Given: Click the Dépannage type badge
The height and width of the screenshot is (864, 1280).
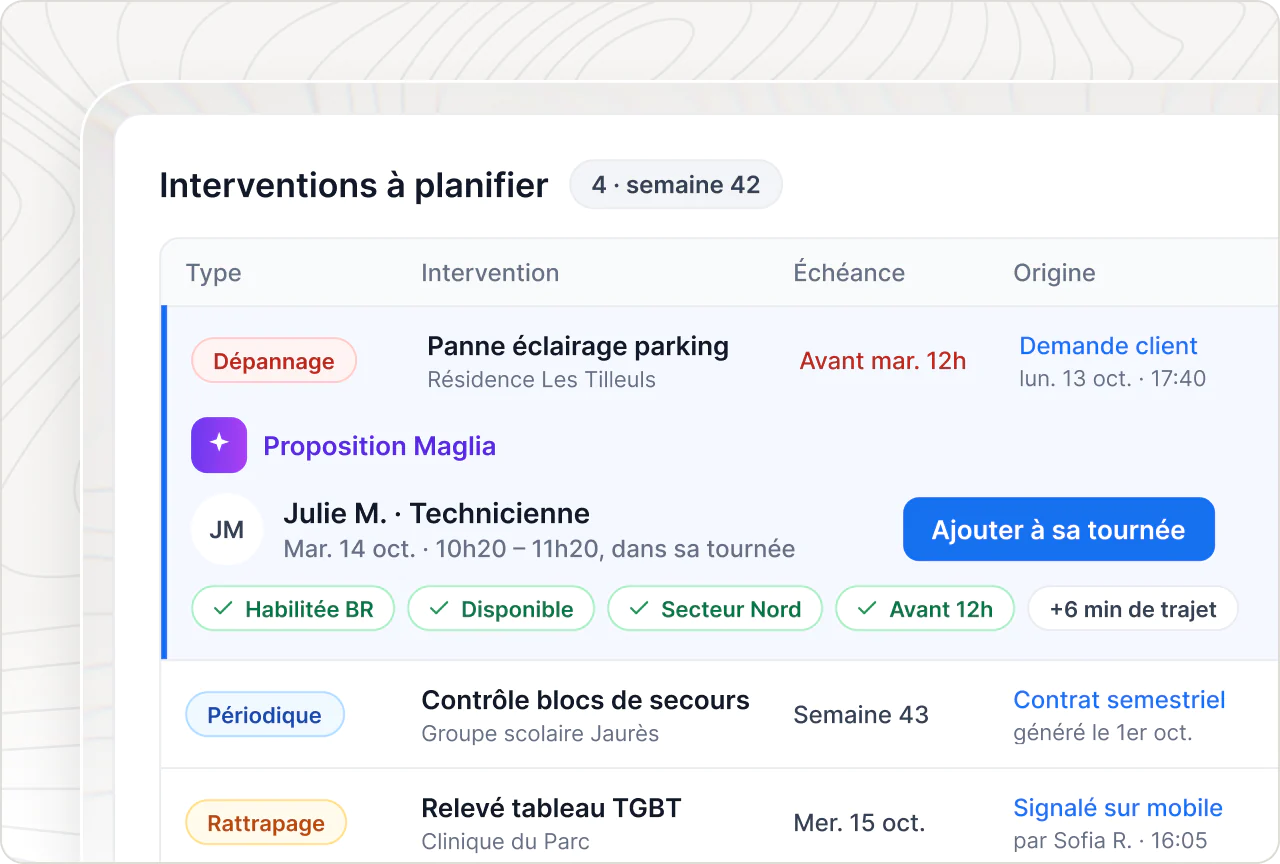Looking at the screenshot, I should pyautogui.click(x=274, y=361).
